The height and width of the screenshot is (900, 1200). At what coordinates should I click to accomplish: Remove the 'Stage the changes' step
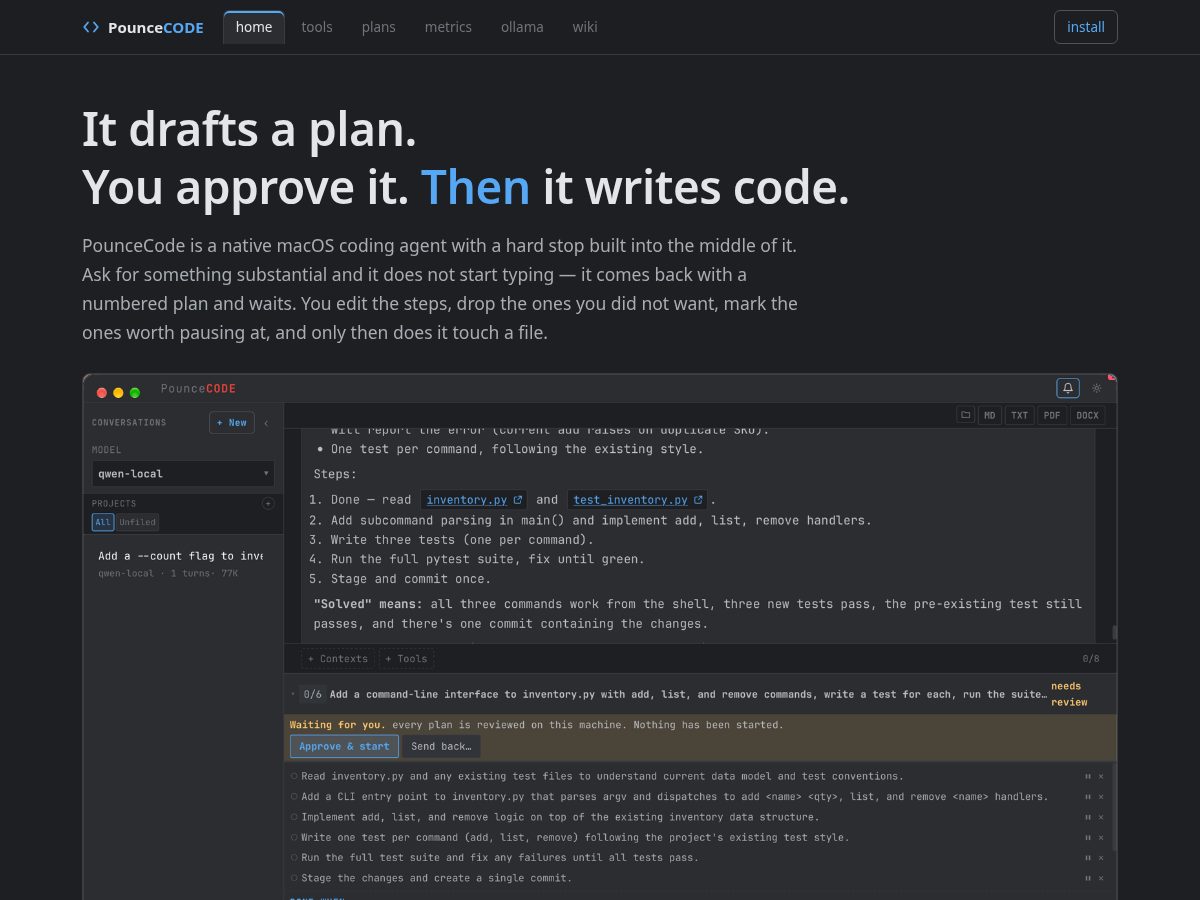click(x=1101, y=878)
